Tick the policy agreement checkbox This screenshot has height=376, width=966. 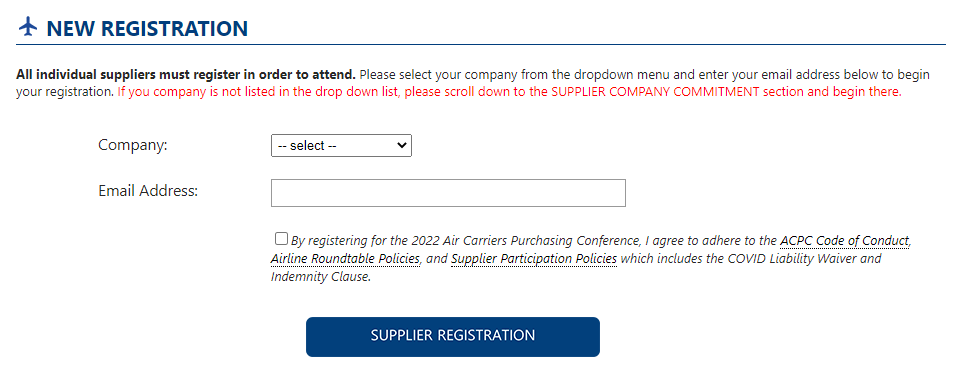point(282,239)
